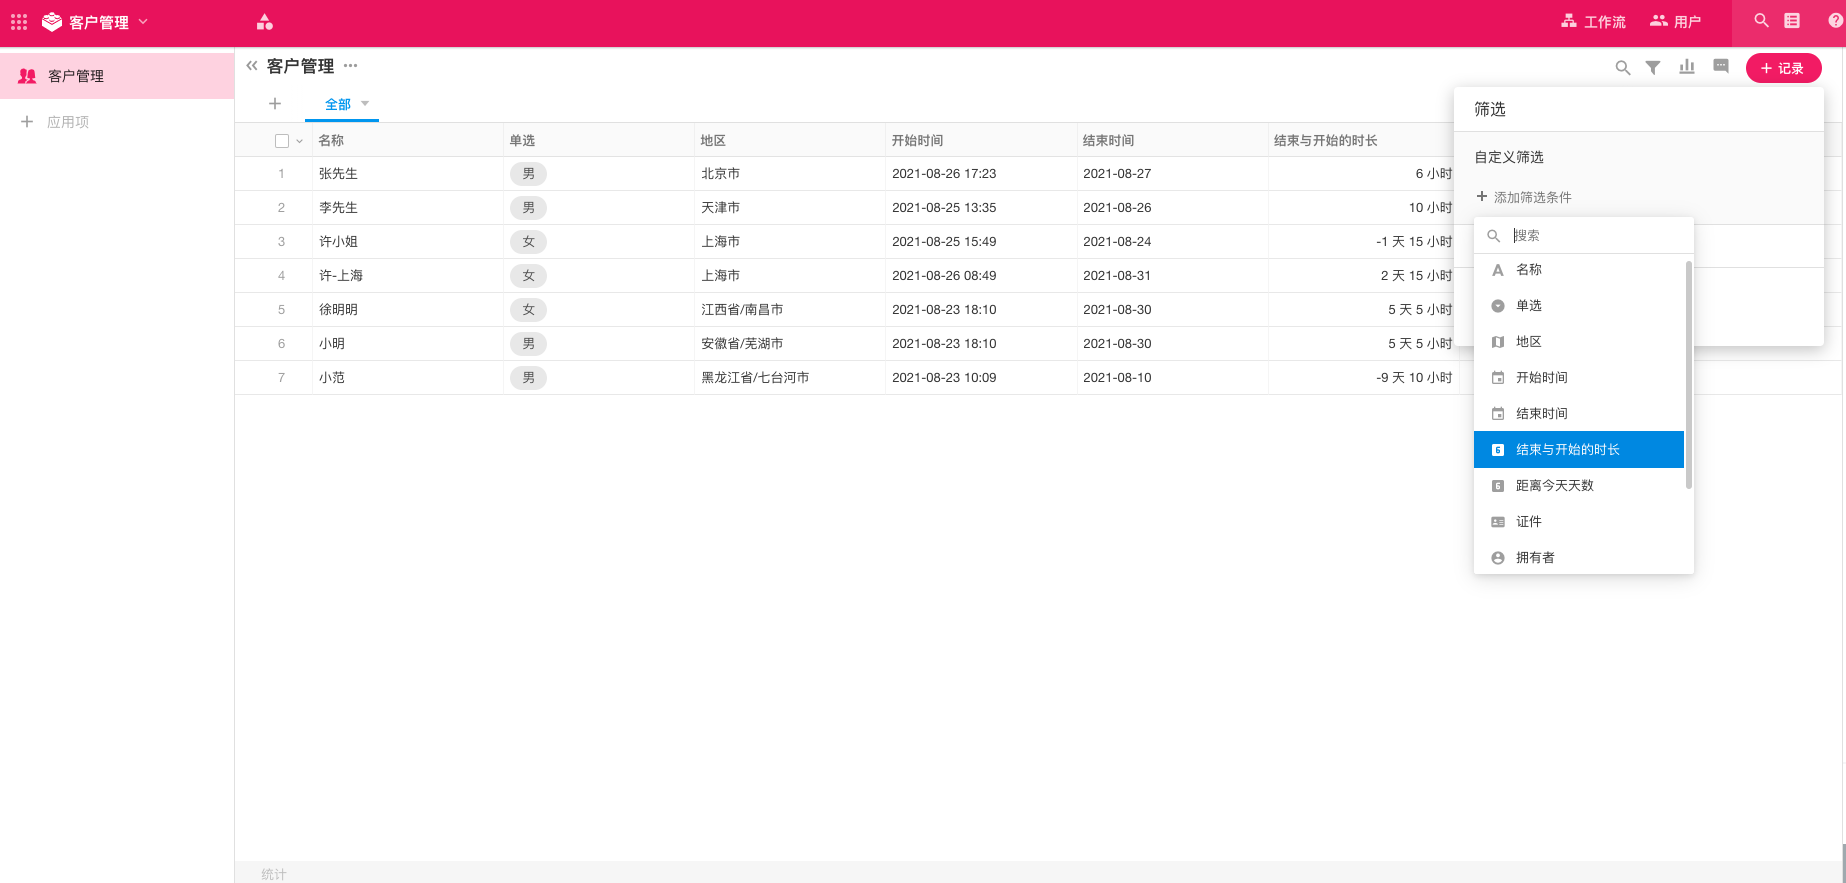
Task: Open the 许小姐 record
Action: coord(338,242)
